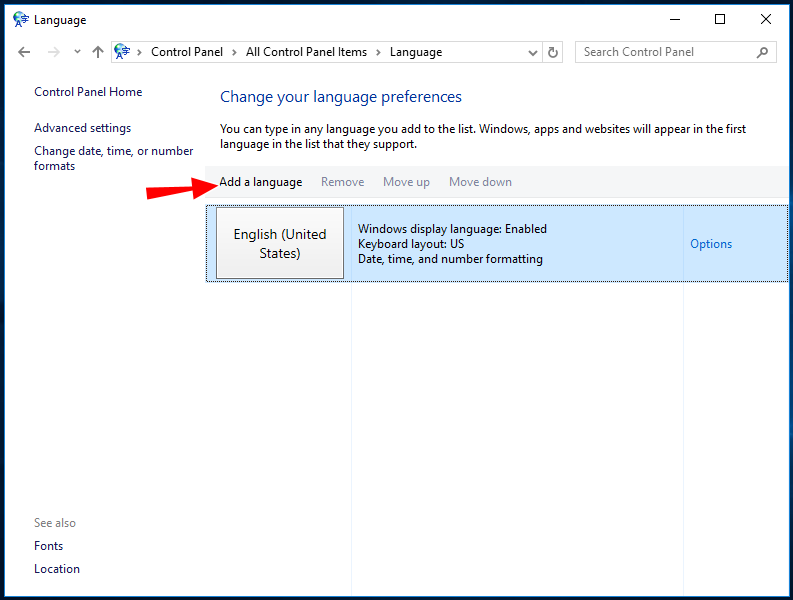The width and height of the screenshot is (793, 600).
Task: Open Change date, time, or number formats
Action: pyautogui.click(x=113, y=158)
